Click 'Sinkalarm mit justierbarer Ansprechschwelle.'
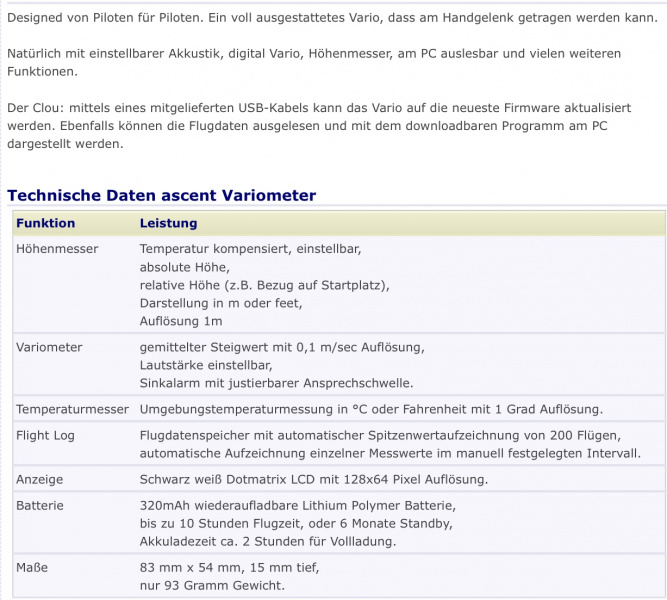This screenshot has width=667, height=600. (x=276, y=383)
